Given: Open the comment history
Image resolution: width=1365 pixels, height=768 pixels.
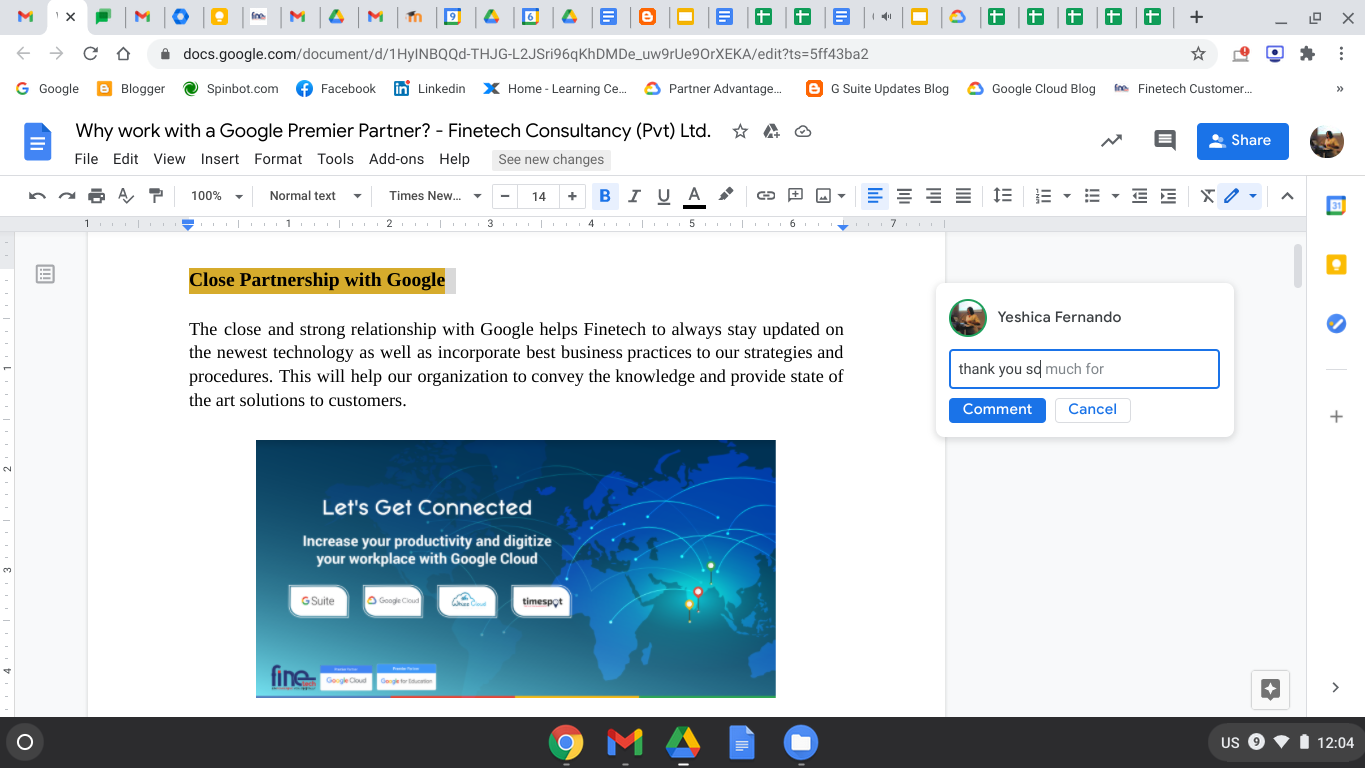Looking at the screenshot, I should tap(1165, 141).
